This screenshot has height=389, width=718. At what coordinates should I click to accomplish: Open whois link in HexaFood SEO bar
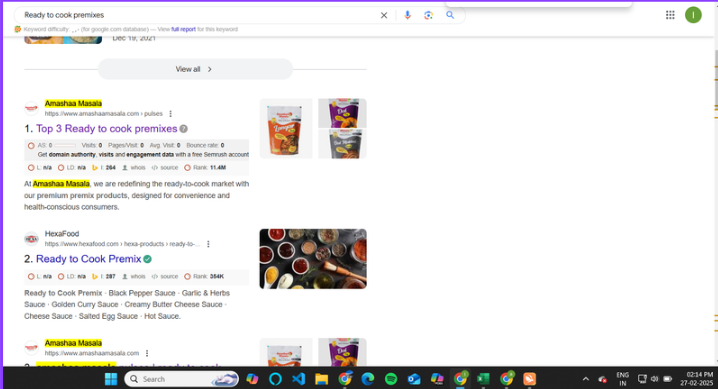pyautogui.click(x=134, y=276)
